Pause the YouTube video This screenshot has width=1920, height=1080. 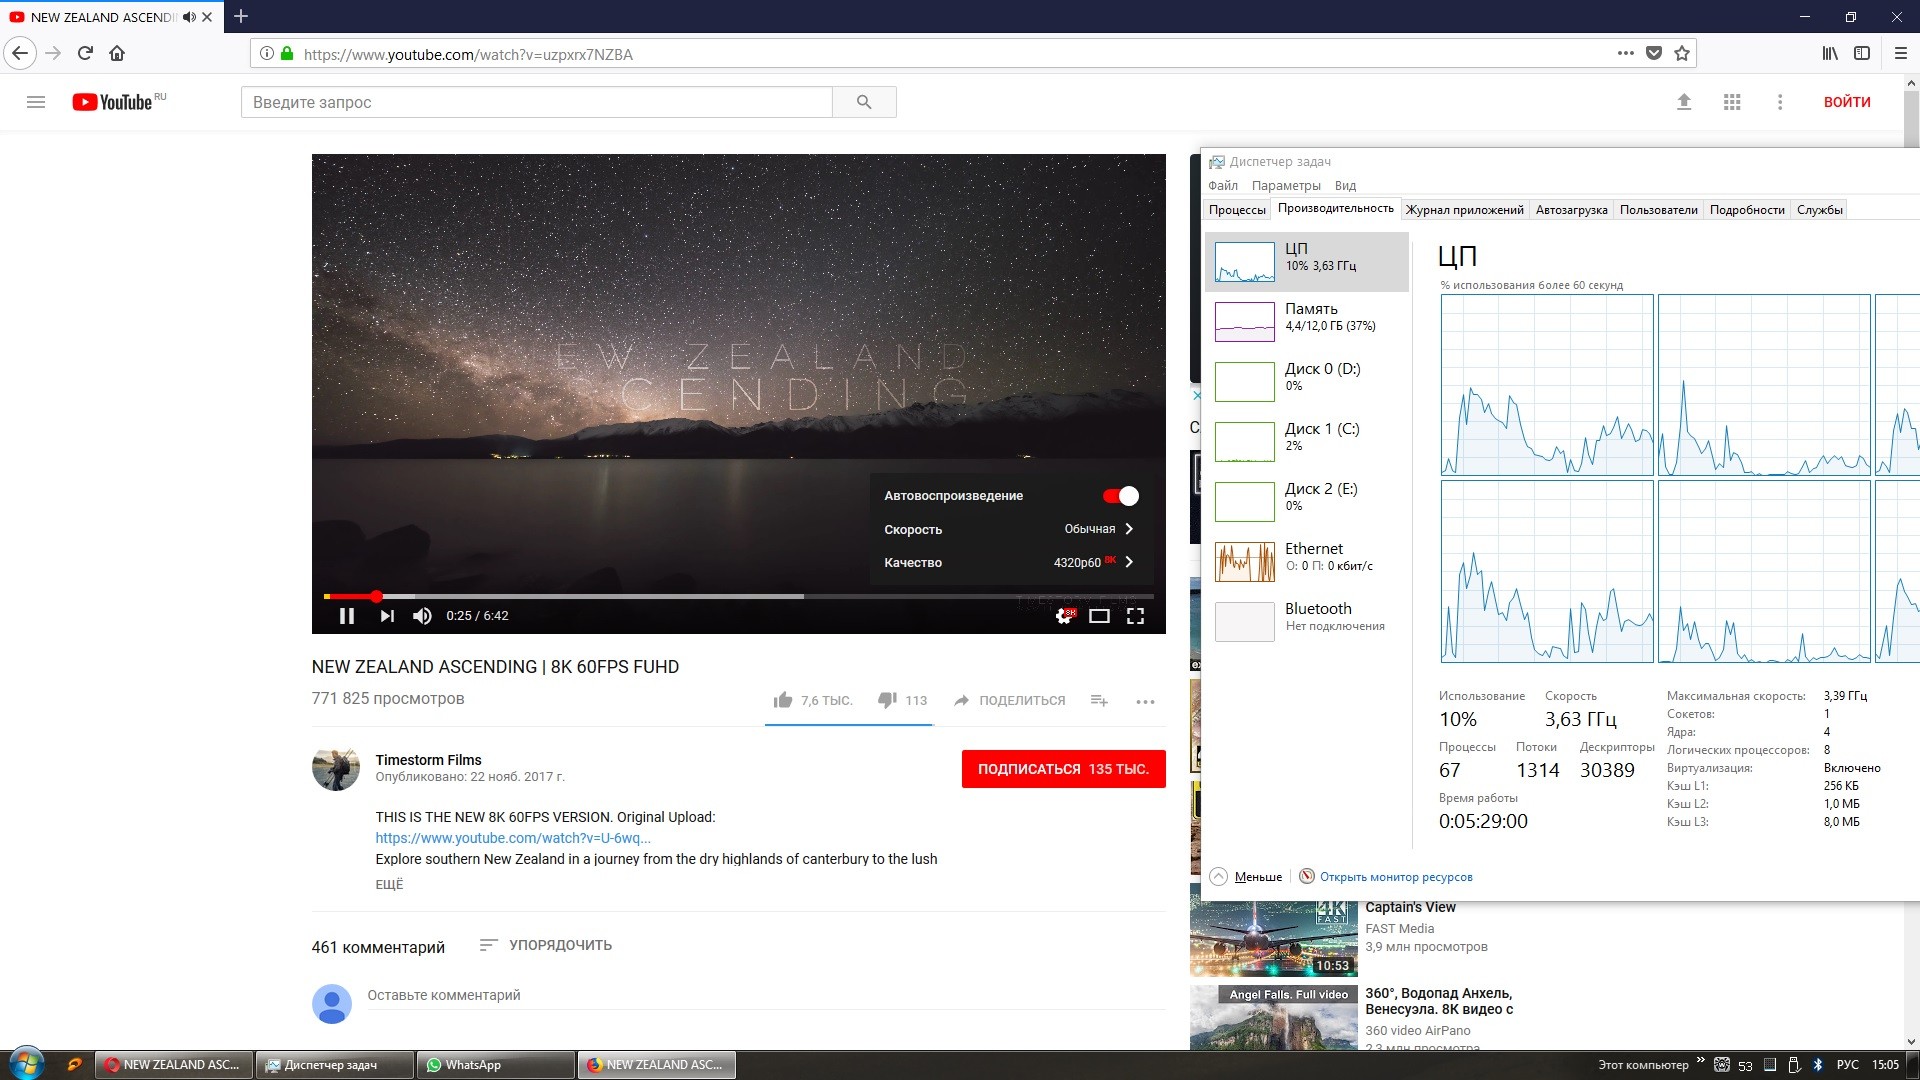pyautogui.click(x=347, y=616)
